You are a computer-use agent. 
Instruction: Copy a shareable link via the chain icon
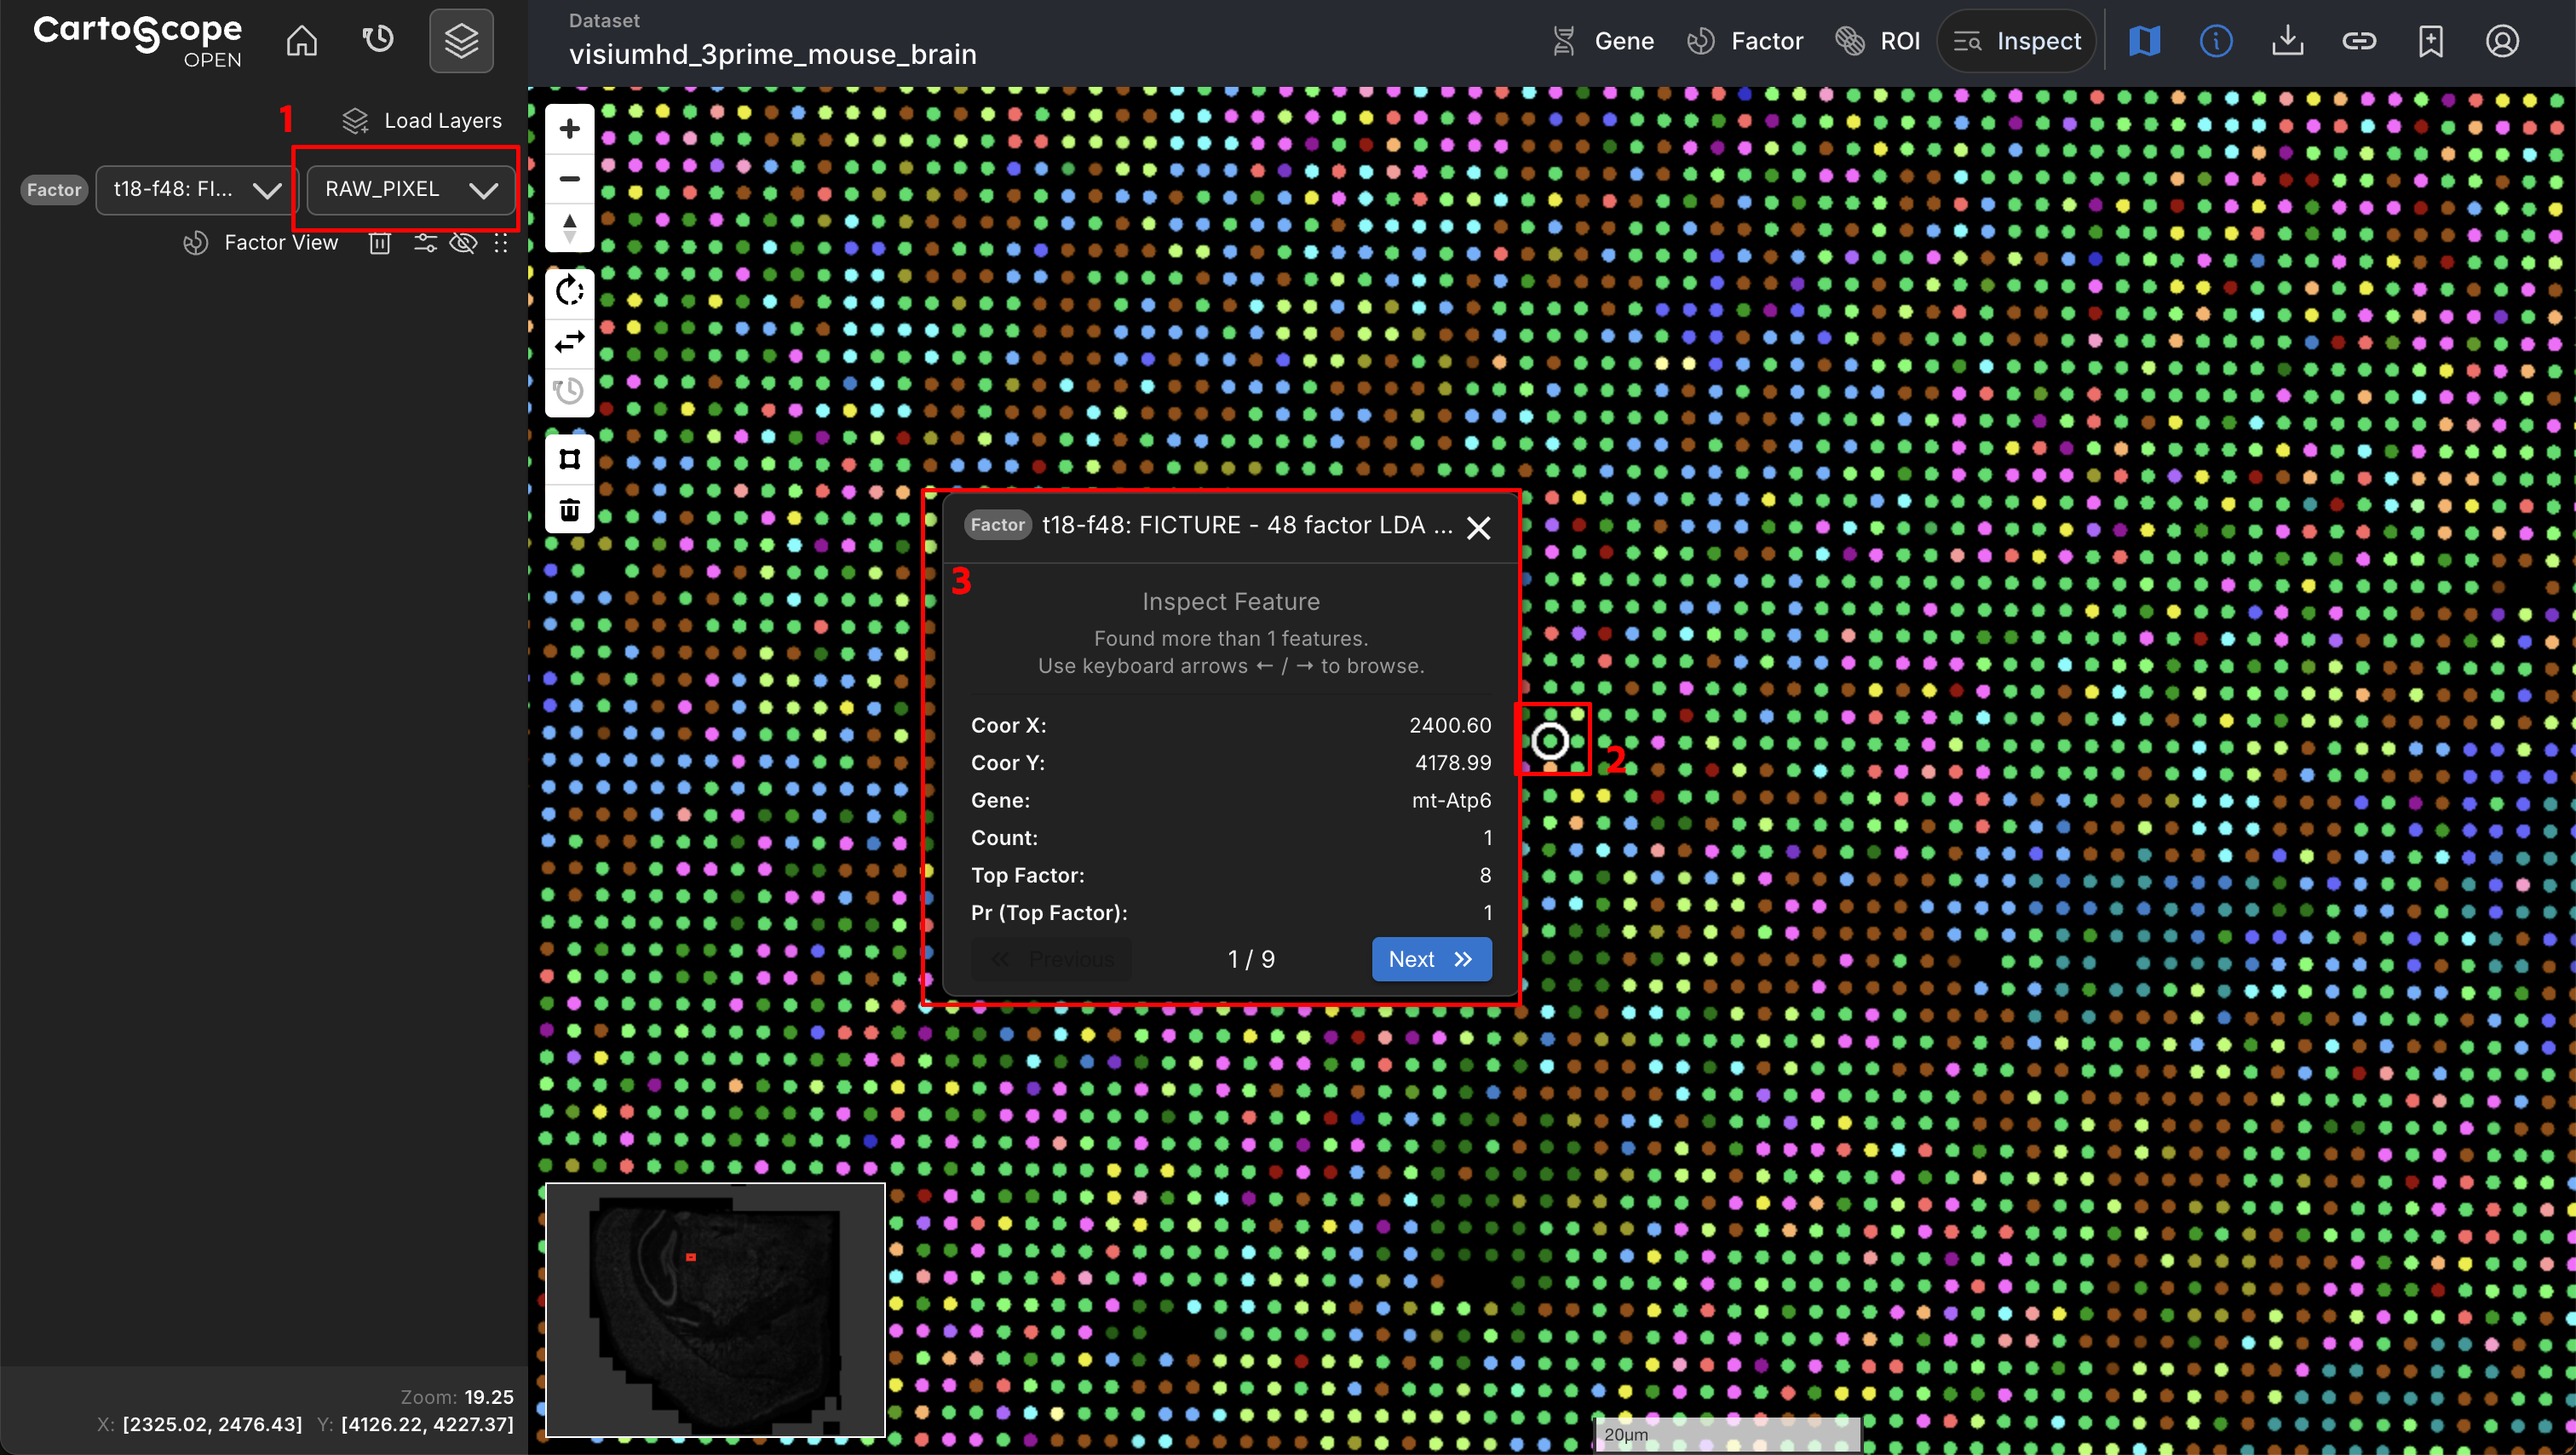[2360, 41]
